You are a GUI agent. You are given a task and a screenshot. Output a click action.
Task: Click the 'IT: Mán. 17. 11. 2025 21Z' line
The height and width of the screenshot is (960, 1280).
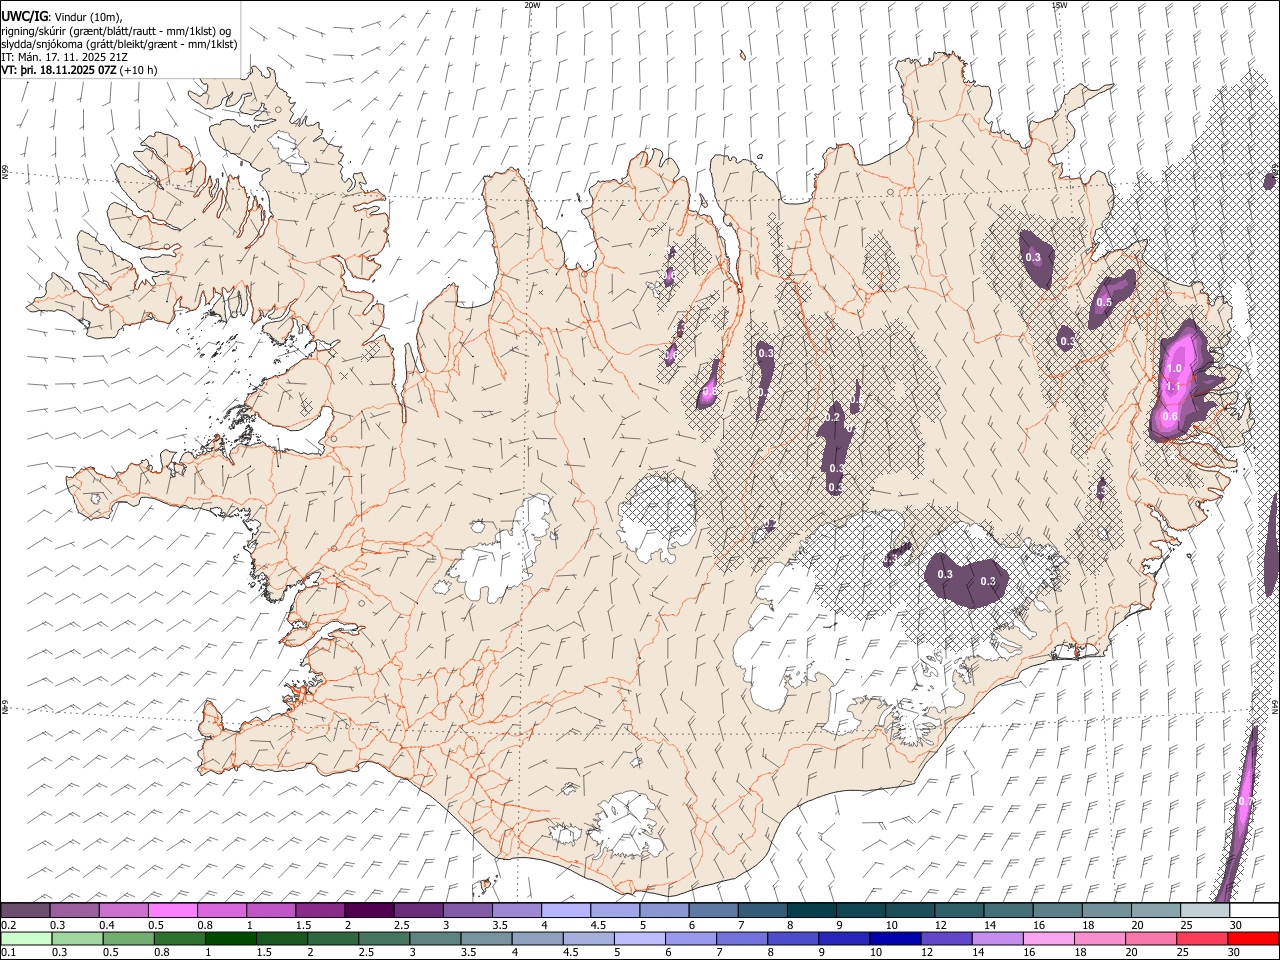pyautogui.click(x=64, y=57)
